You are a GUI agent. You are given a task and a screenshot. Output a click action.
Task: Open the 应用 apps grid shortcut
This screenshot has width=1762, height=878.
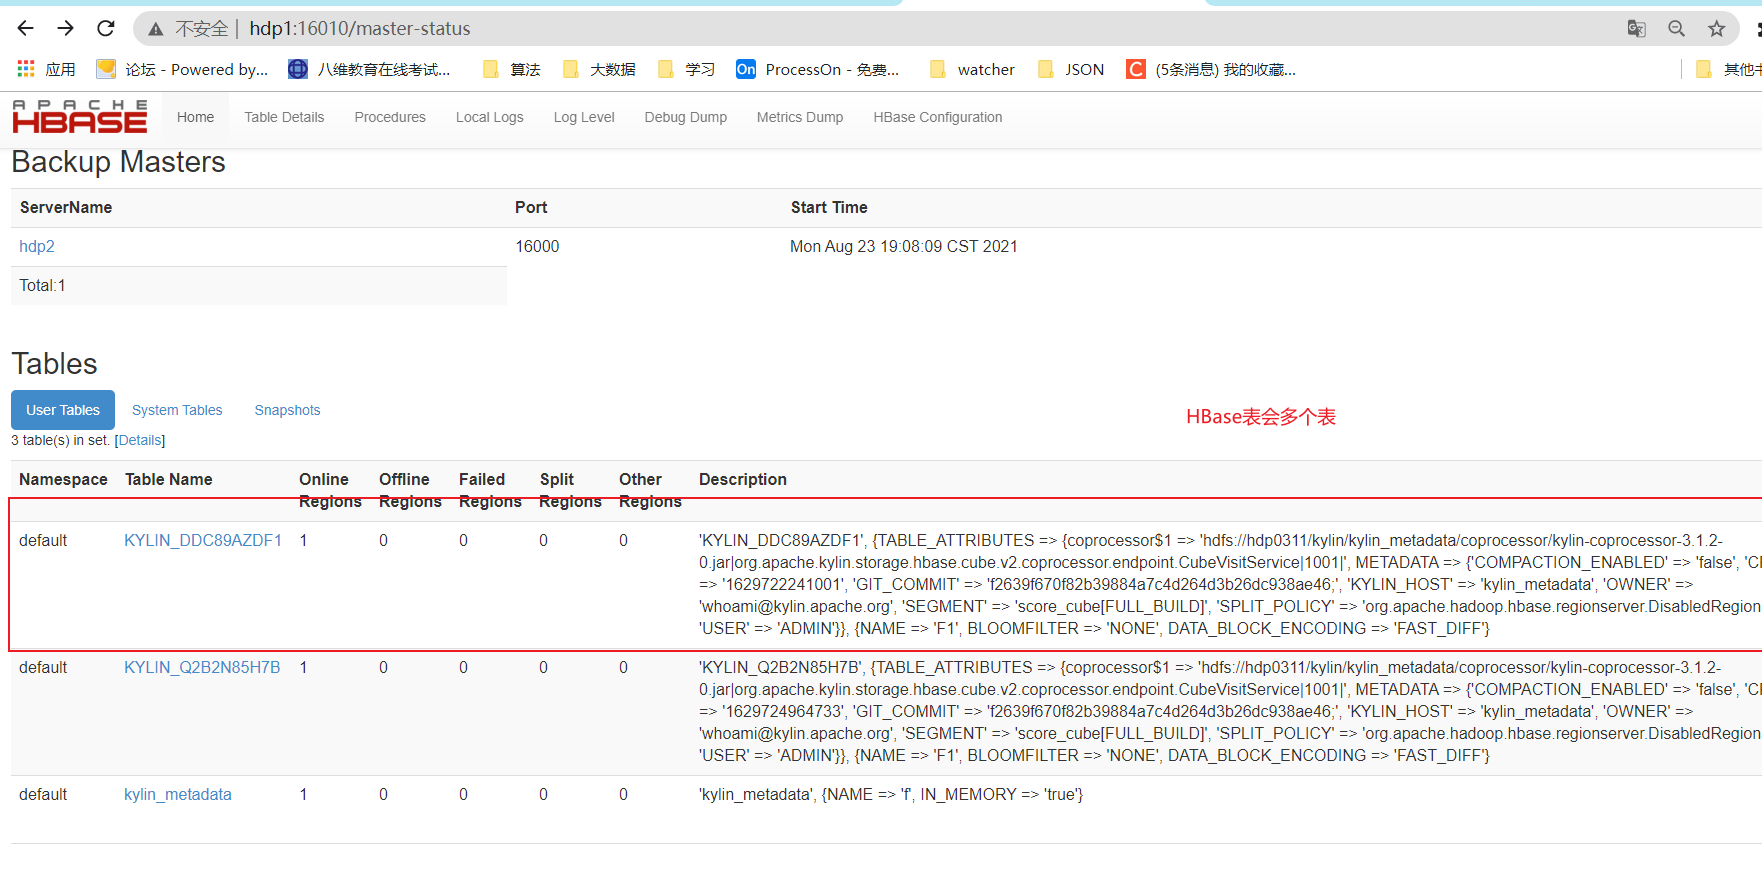47,69
